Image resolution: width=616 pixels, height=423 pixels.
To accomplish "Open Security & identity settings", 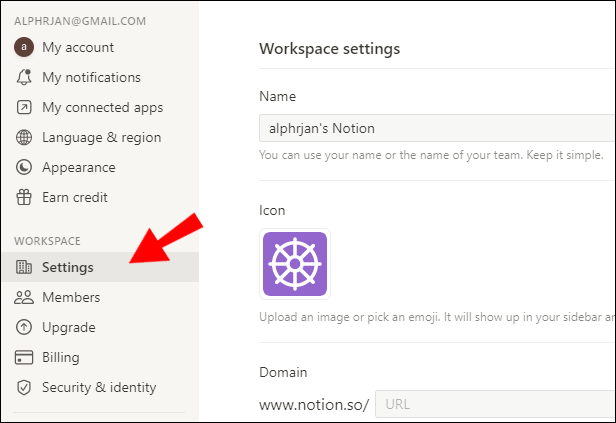I will point(100,388).
